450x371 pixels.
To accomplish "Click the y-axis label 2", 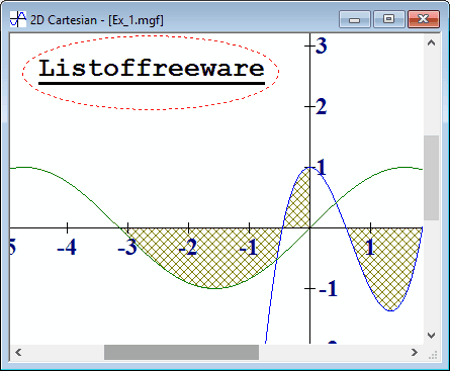I will tap(321, 107).
